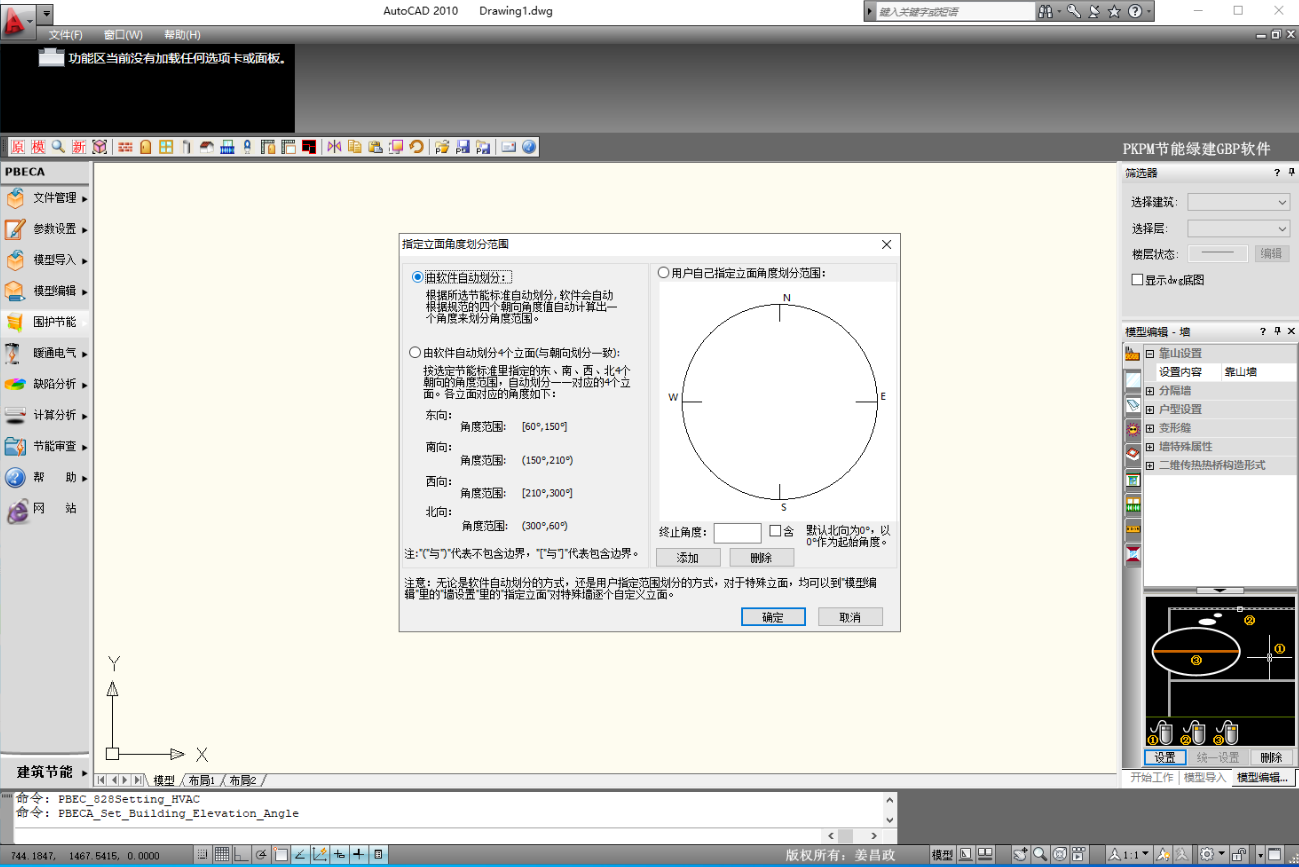Open 计算分析 in the PBECA sidebar
Viewport: 1299px width, 867px height.
coord(46,415)
